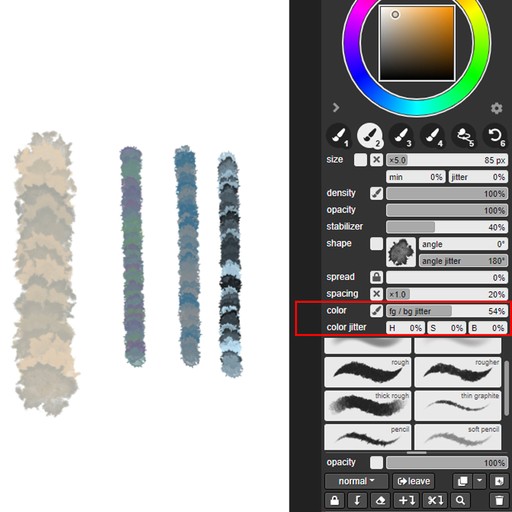Screen dimensions: 512x512
Task: Select the smudge tool slot 5
Action: 464,136
